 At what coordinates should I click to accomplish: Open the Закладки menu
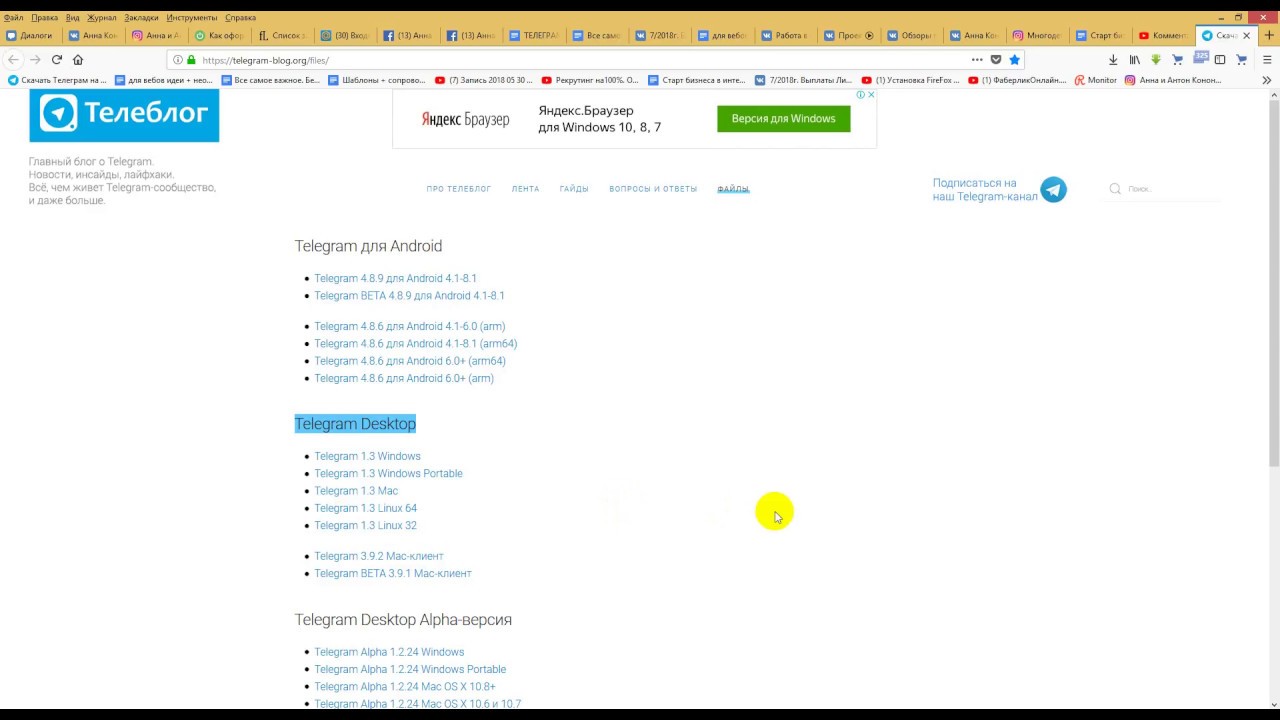pyautogui.click(x=142, y=18)
